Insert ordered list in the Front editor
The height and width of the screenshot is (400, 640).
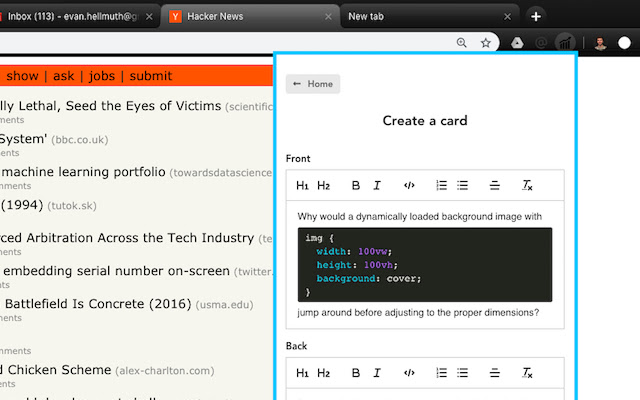(x=441, y=185)
